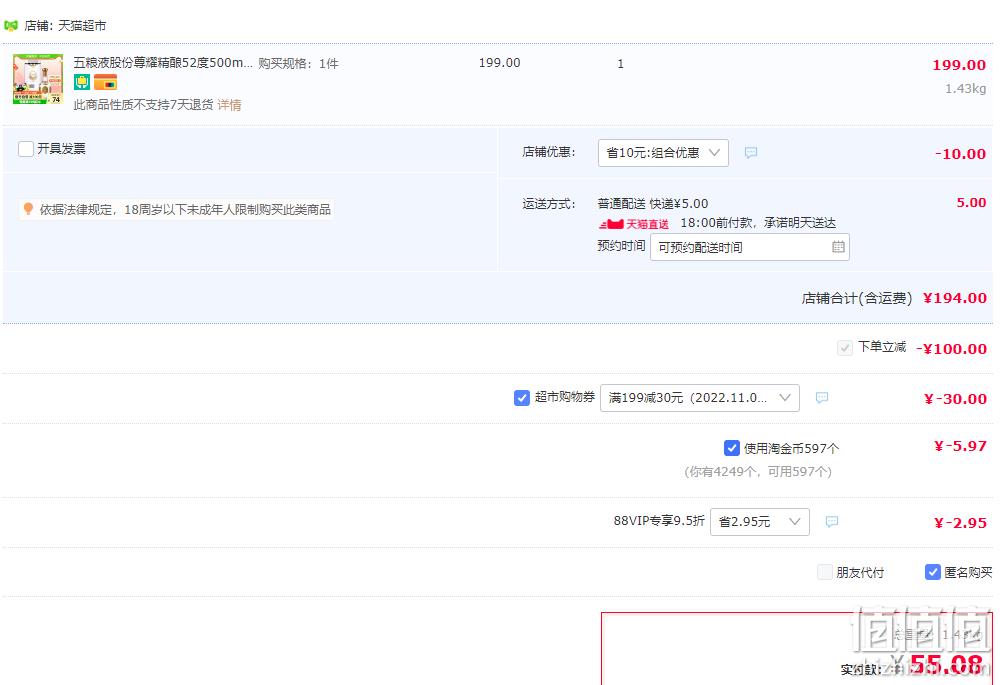The image size is (1000, 685).
Task: Expand the 满199减30元 coupon dropdown
Action: coord(700,397)
